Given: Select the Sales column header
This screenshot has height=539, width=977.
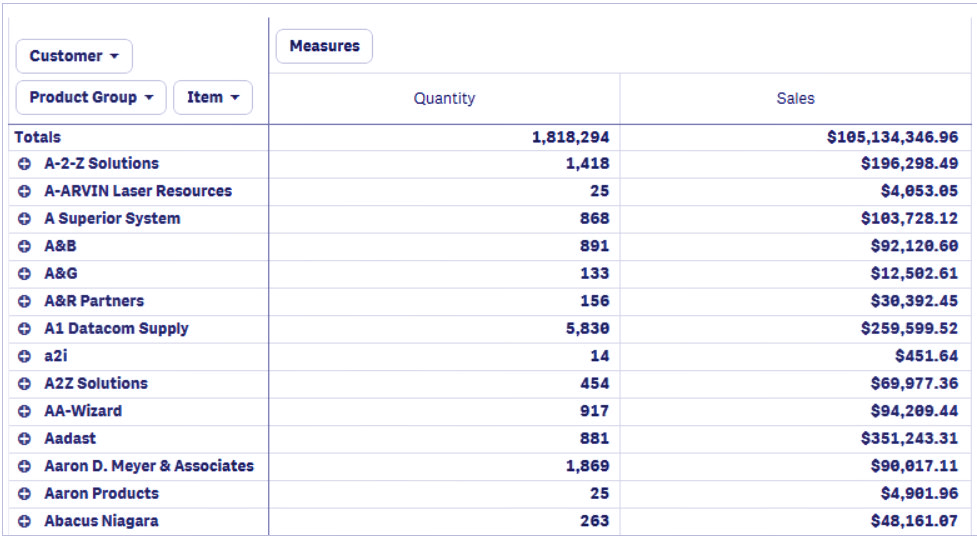Looking at the screenshot, I should click(x=796, y=98).
